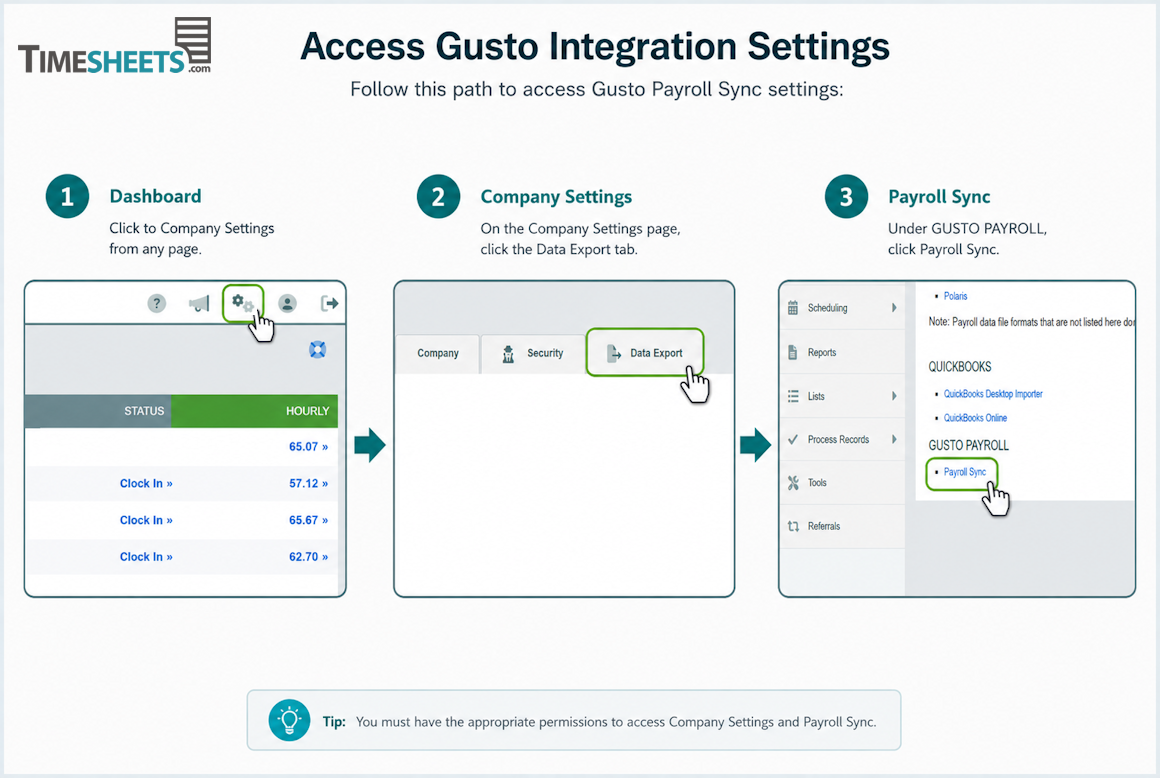Viewport: 1160px width, 778px height.
Task: Click the HOURLY column header
Action: click(308, 411)
